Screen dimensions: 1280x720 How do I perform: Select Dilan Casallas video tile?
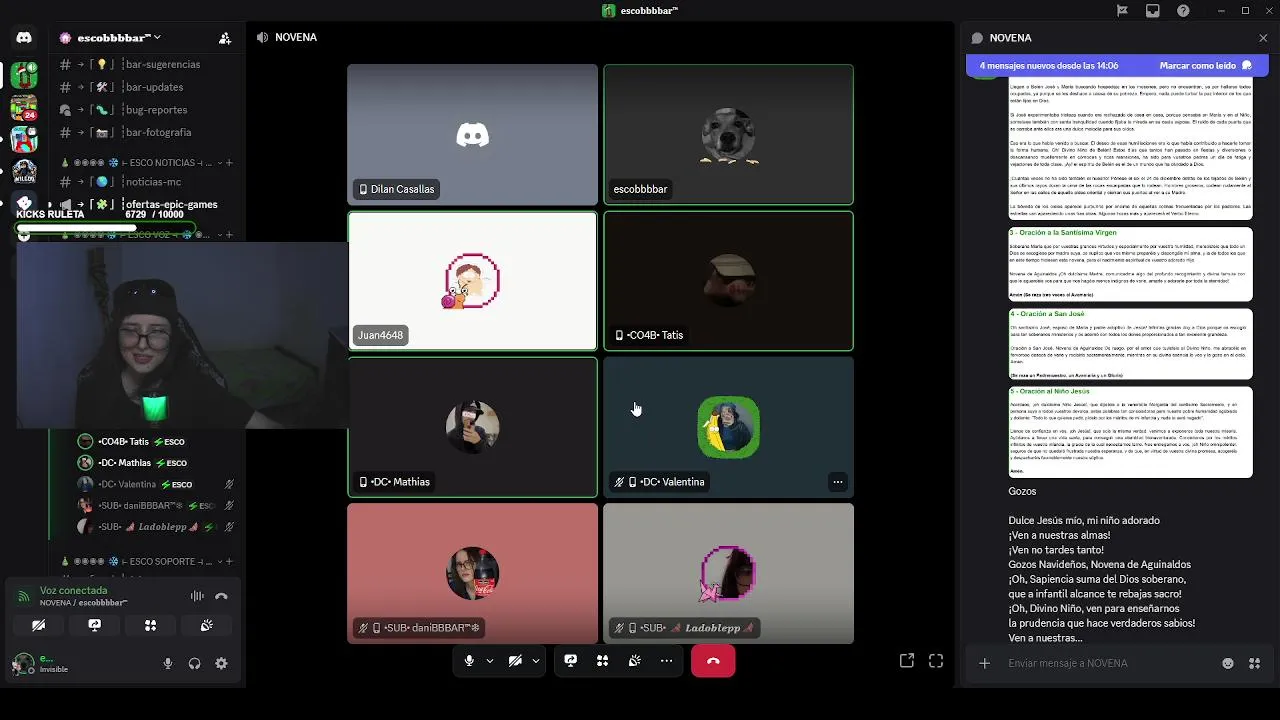472,135
